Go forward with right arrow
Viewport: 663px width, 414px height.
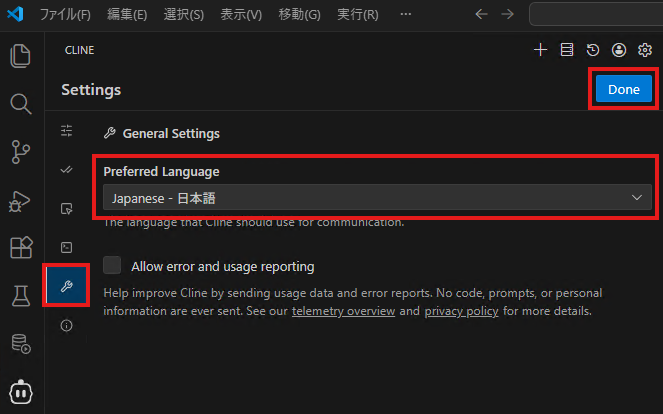coord(507,14)
